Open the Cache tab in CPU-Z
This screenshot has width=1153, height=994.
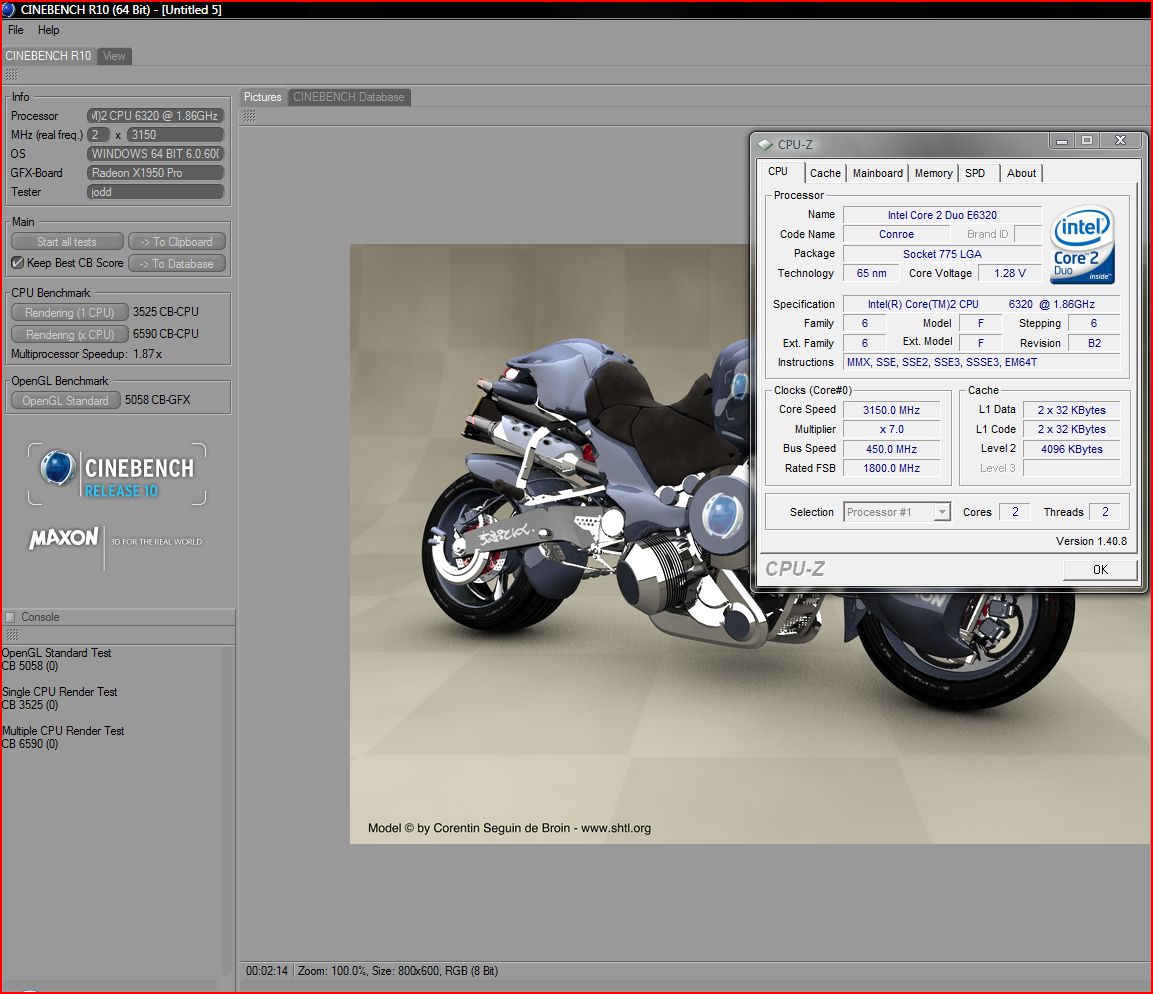tap(825, 173)
